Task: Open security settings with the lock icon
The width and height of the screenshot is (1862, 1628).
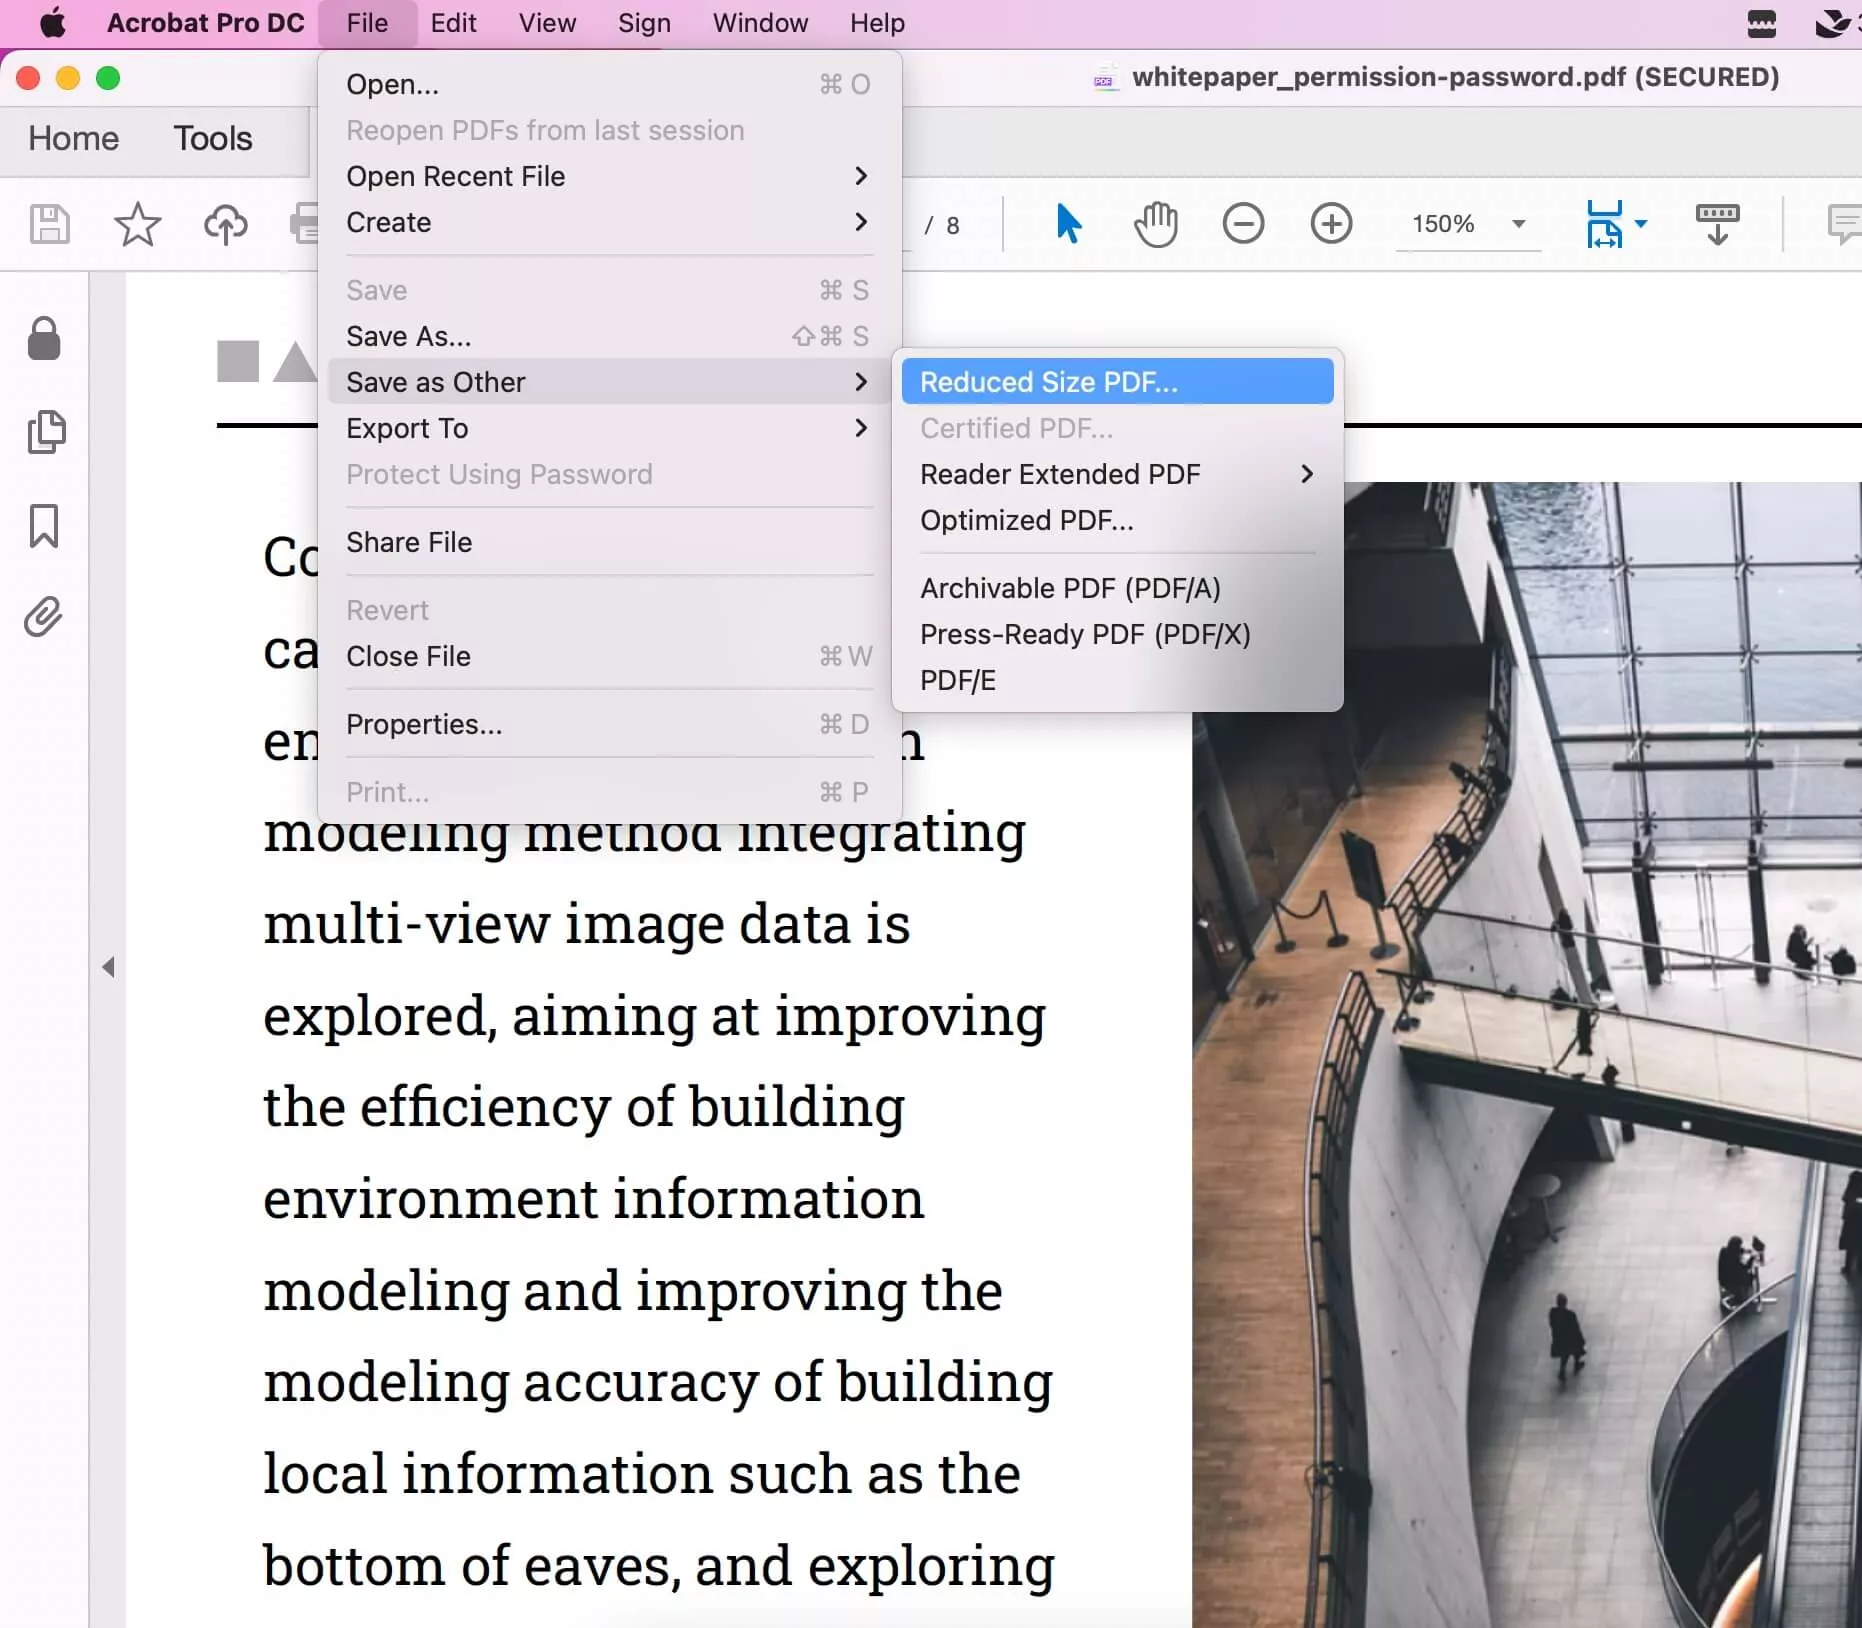Action: tap(45, 340)
